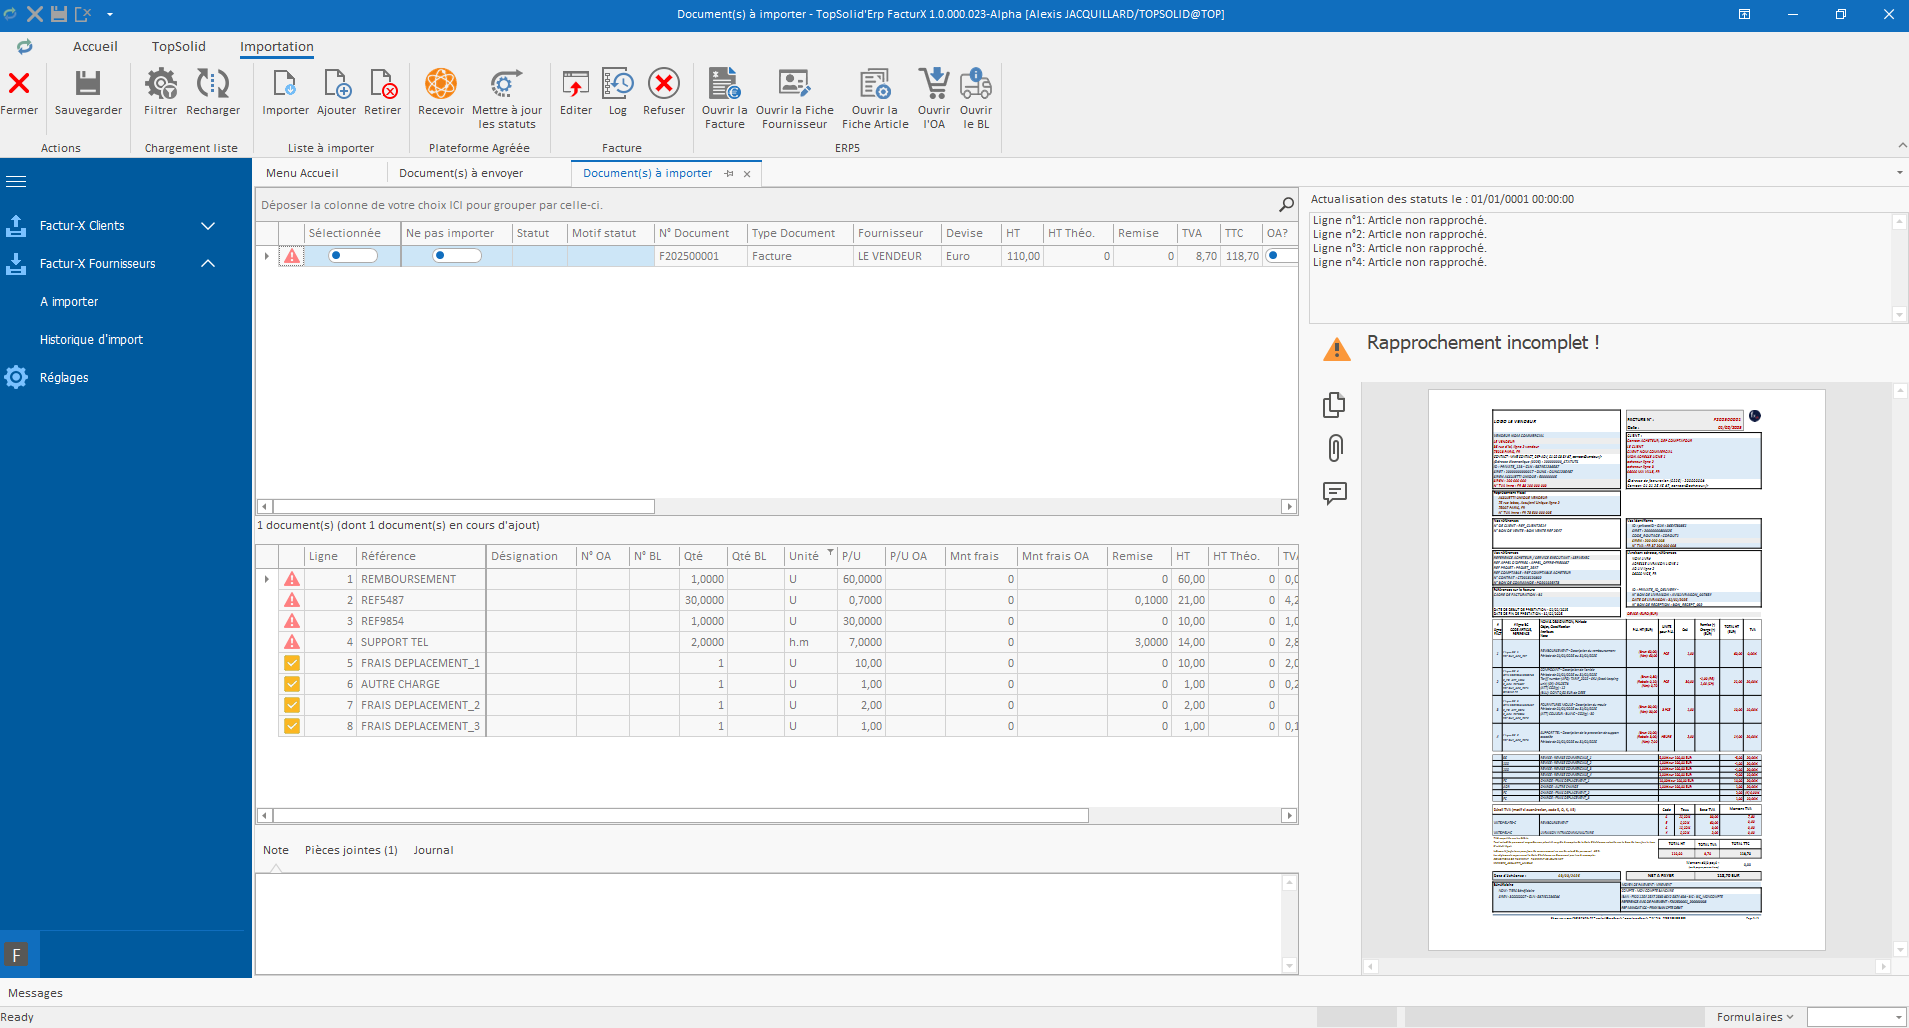Click the paperclip attachment icon
The image size is (1909, 1028).
click(x=1335, y=448)
